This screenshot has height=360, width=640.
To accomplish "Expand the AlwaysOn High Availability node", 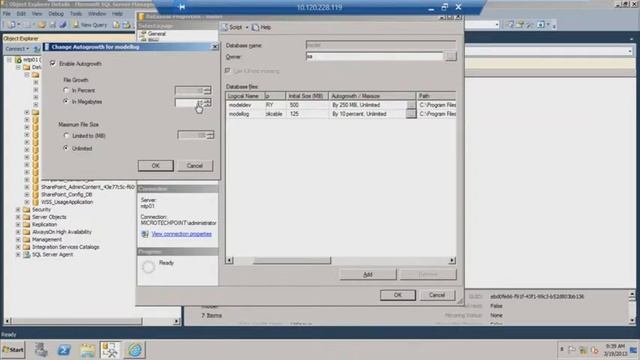I will tap(18, 232).
